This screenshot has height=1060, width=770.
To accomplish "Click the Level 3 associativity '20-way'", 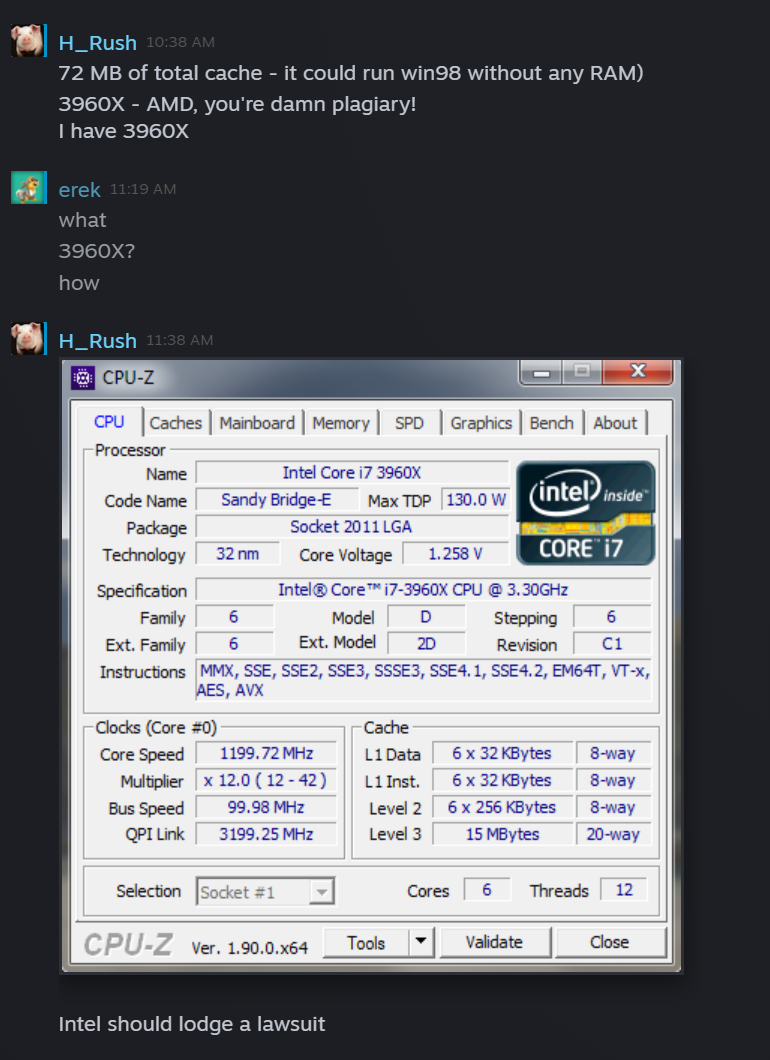I will click(613, 834).
